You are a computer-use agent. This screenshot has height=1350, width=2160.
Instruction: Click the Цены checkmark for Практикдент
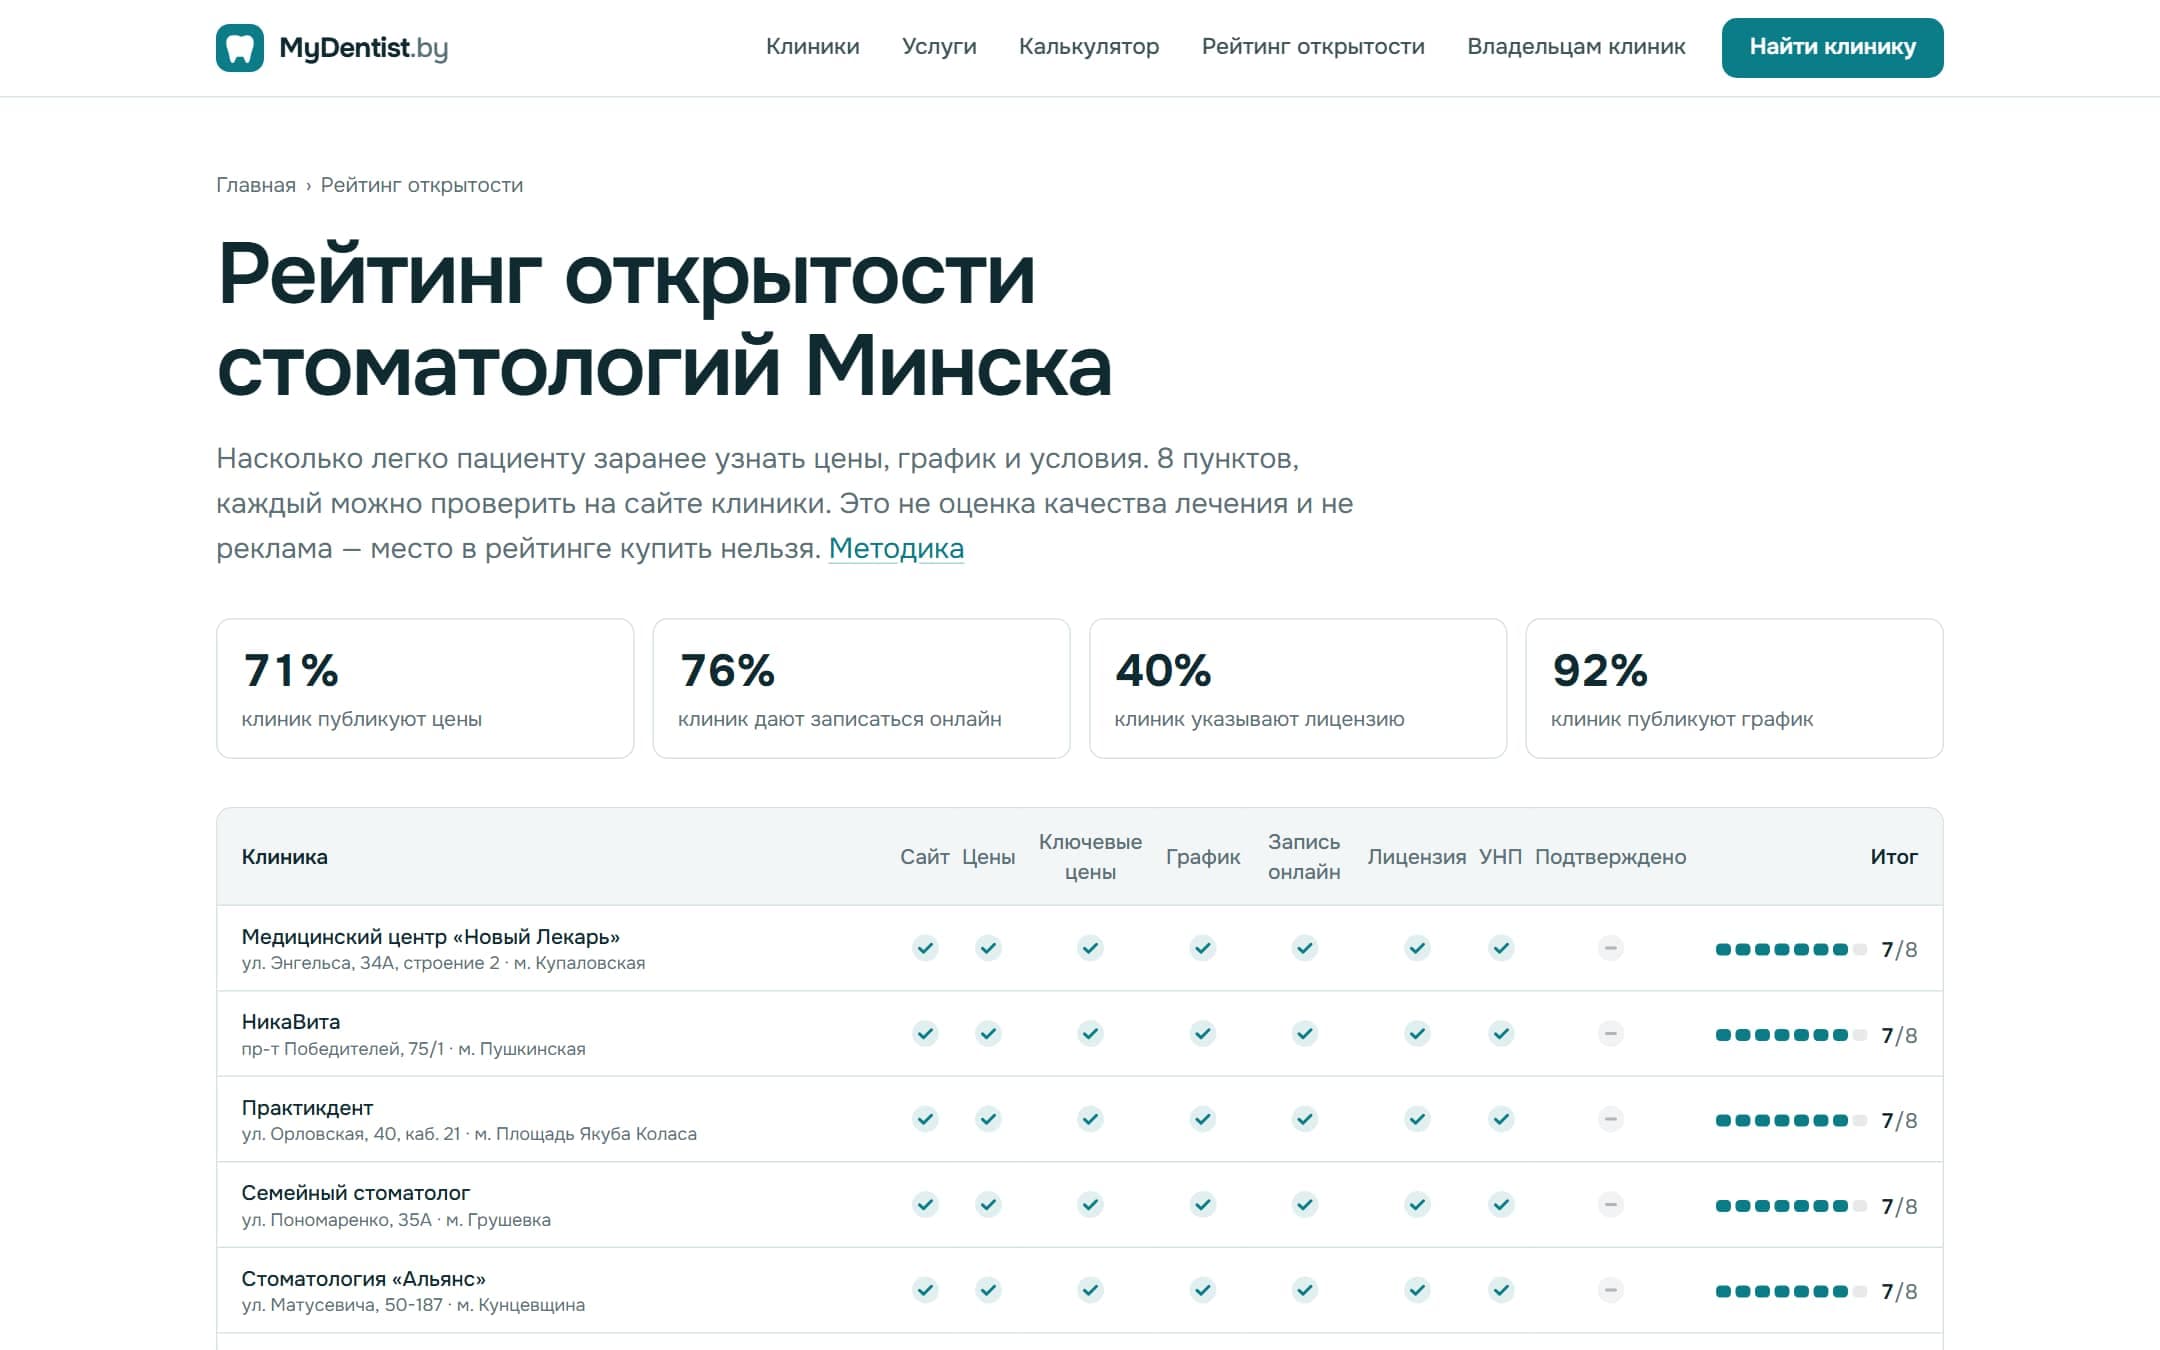(x=988, y=1119)
